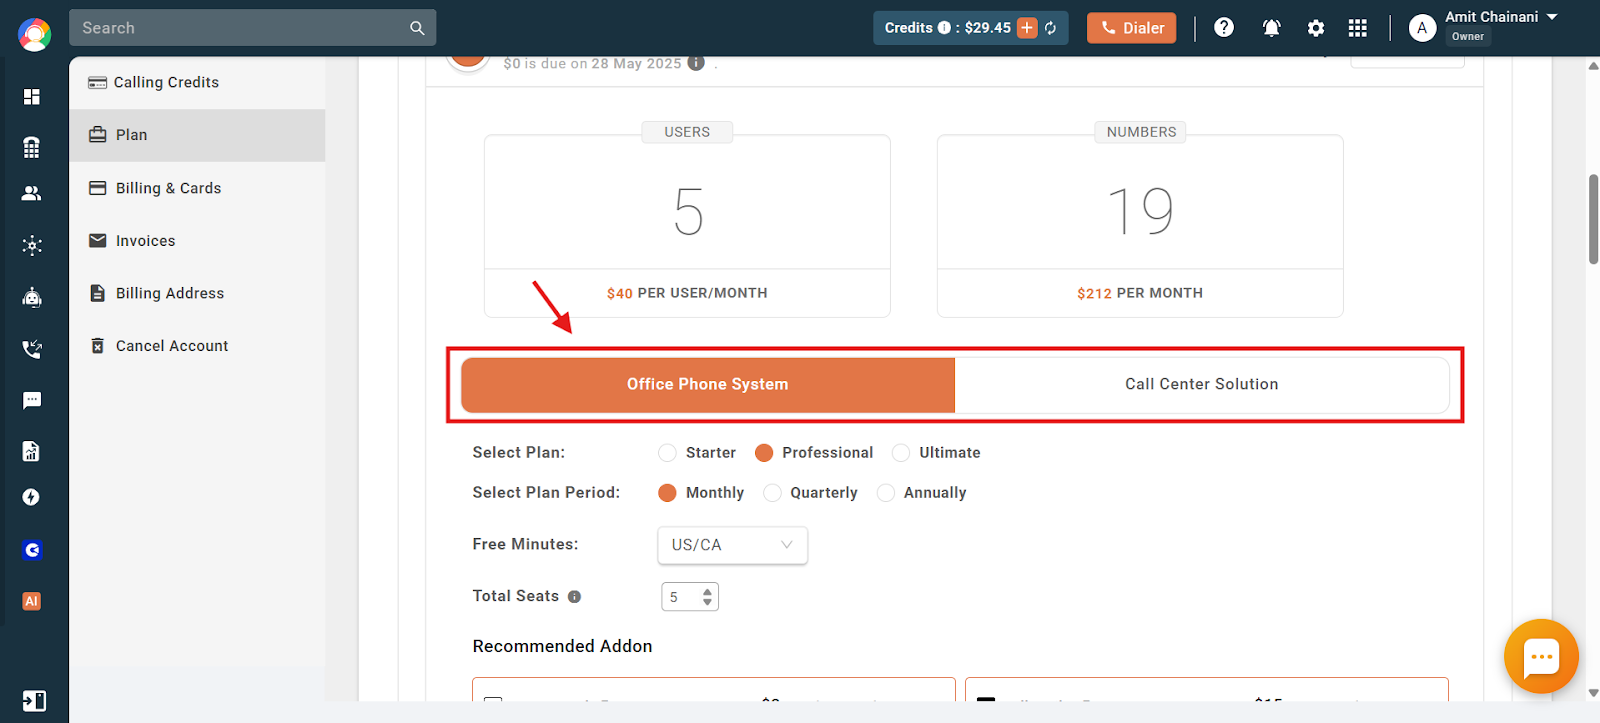
Task: Select the Ultimate plan radio button
Action: [x=901, y=453]
